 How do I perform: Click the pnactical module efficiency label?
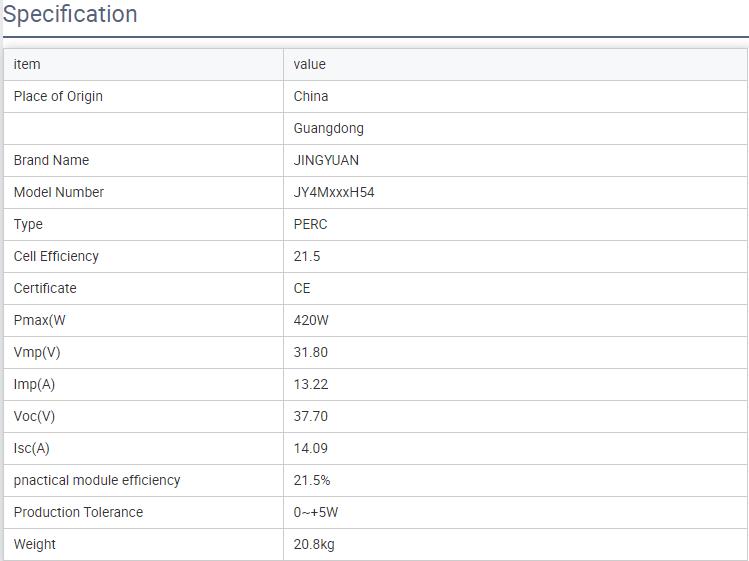(97, 480)
